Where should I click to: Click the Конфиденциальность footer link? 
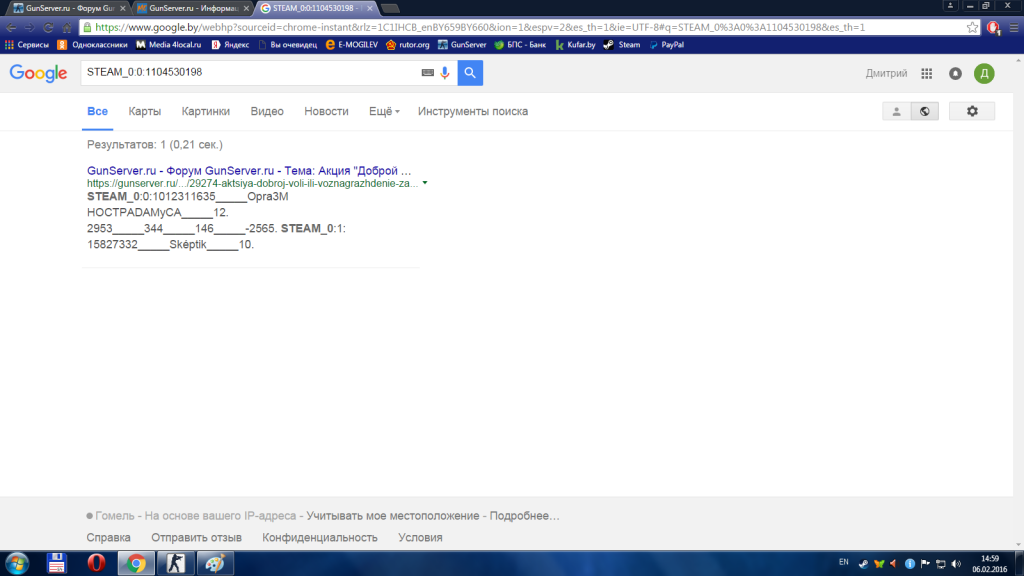click(x=320, y=537)
